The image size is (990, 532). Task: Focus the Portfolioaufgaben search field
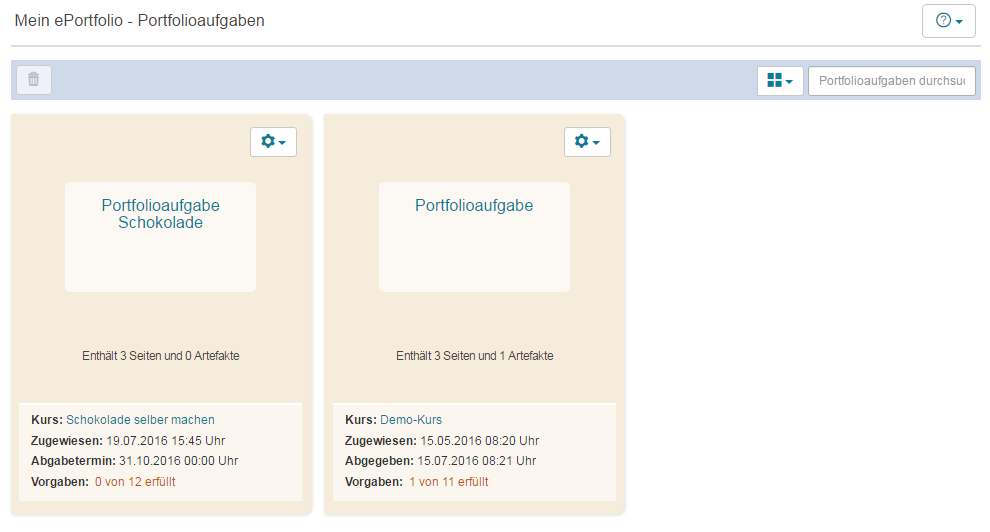point(891,81)
